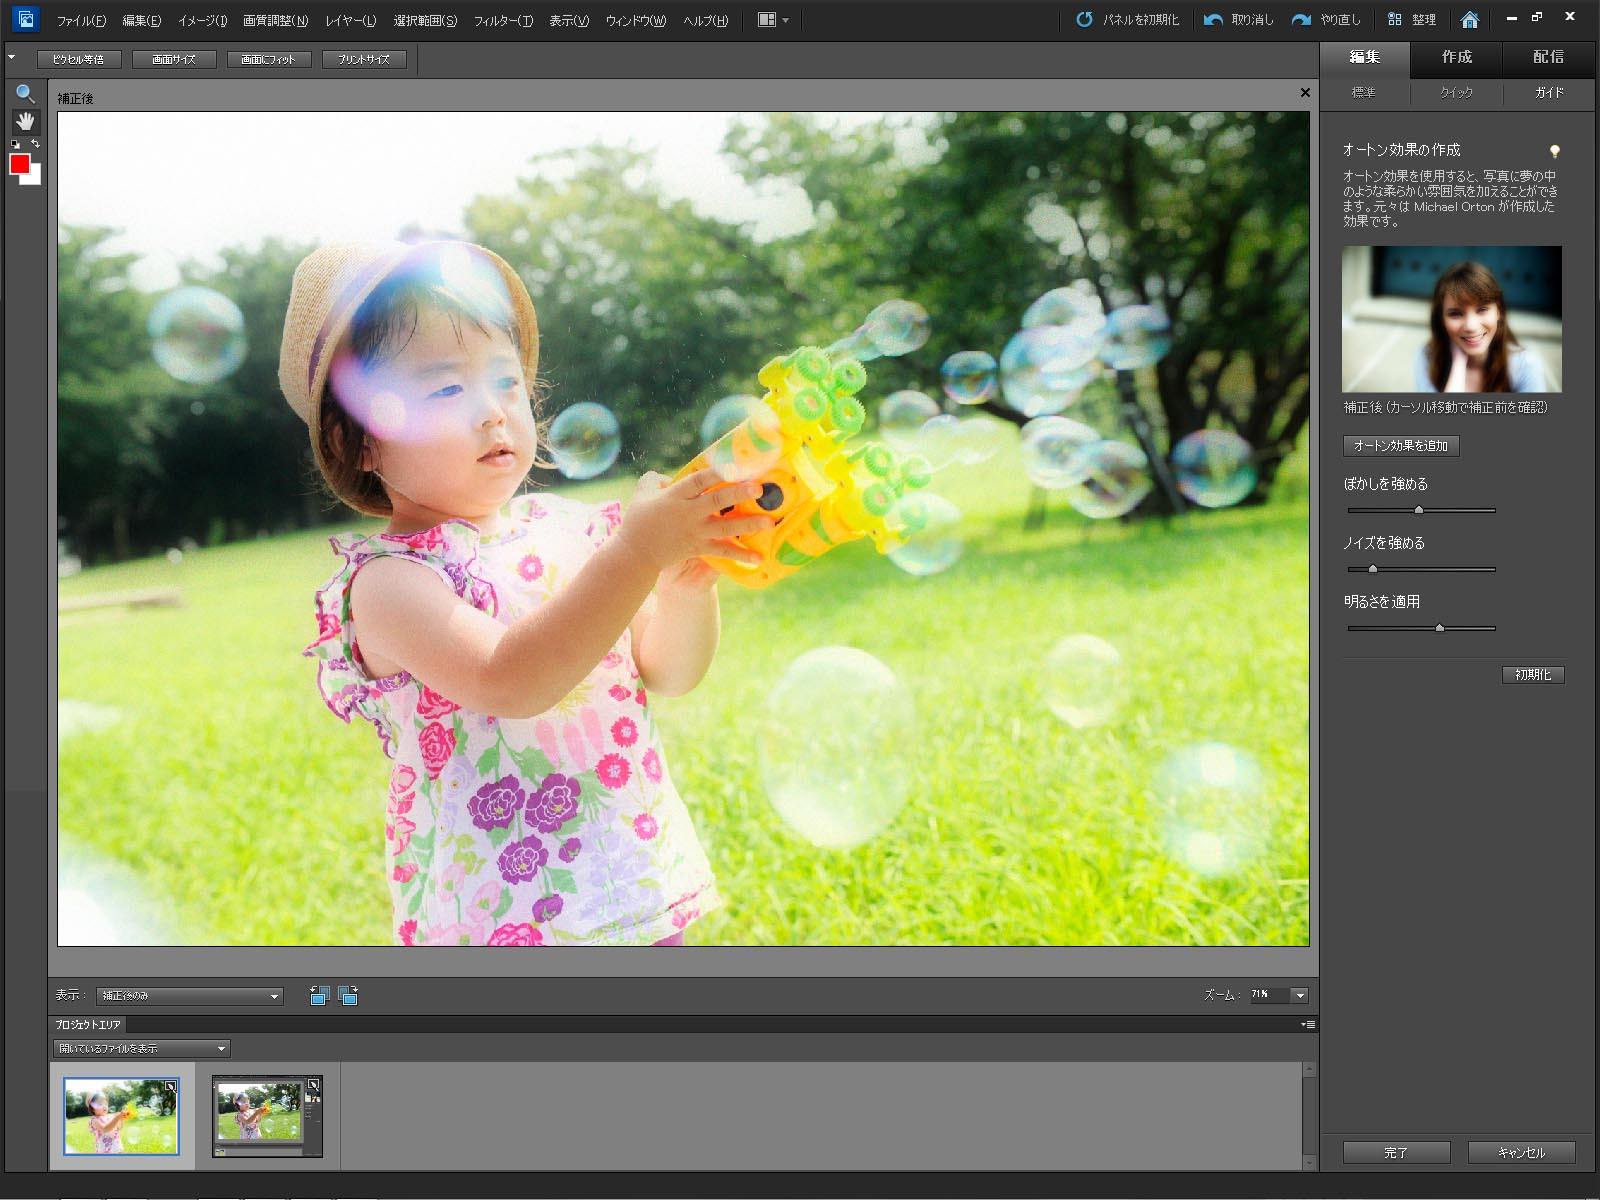Click the ぼかしを強める slider handle

coord(1418,510)
